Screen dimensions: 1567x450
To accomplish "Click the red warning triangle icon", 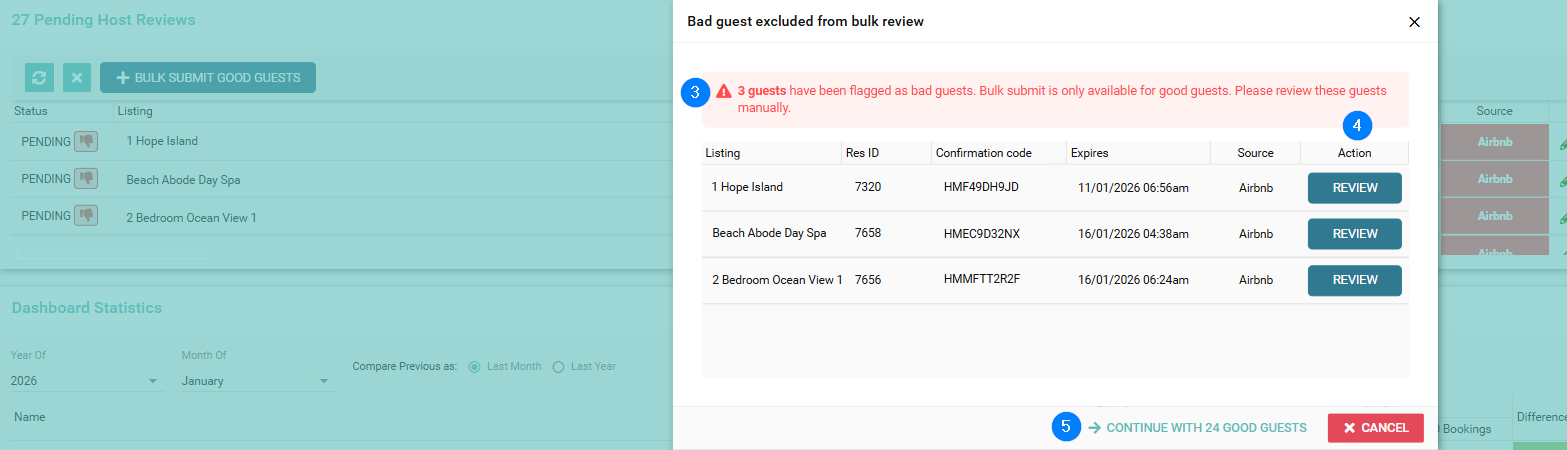I will 724,91.
